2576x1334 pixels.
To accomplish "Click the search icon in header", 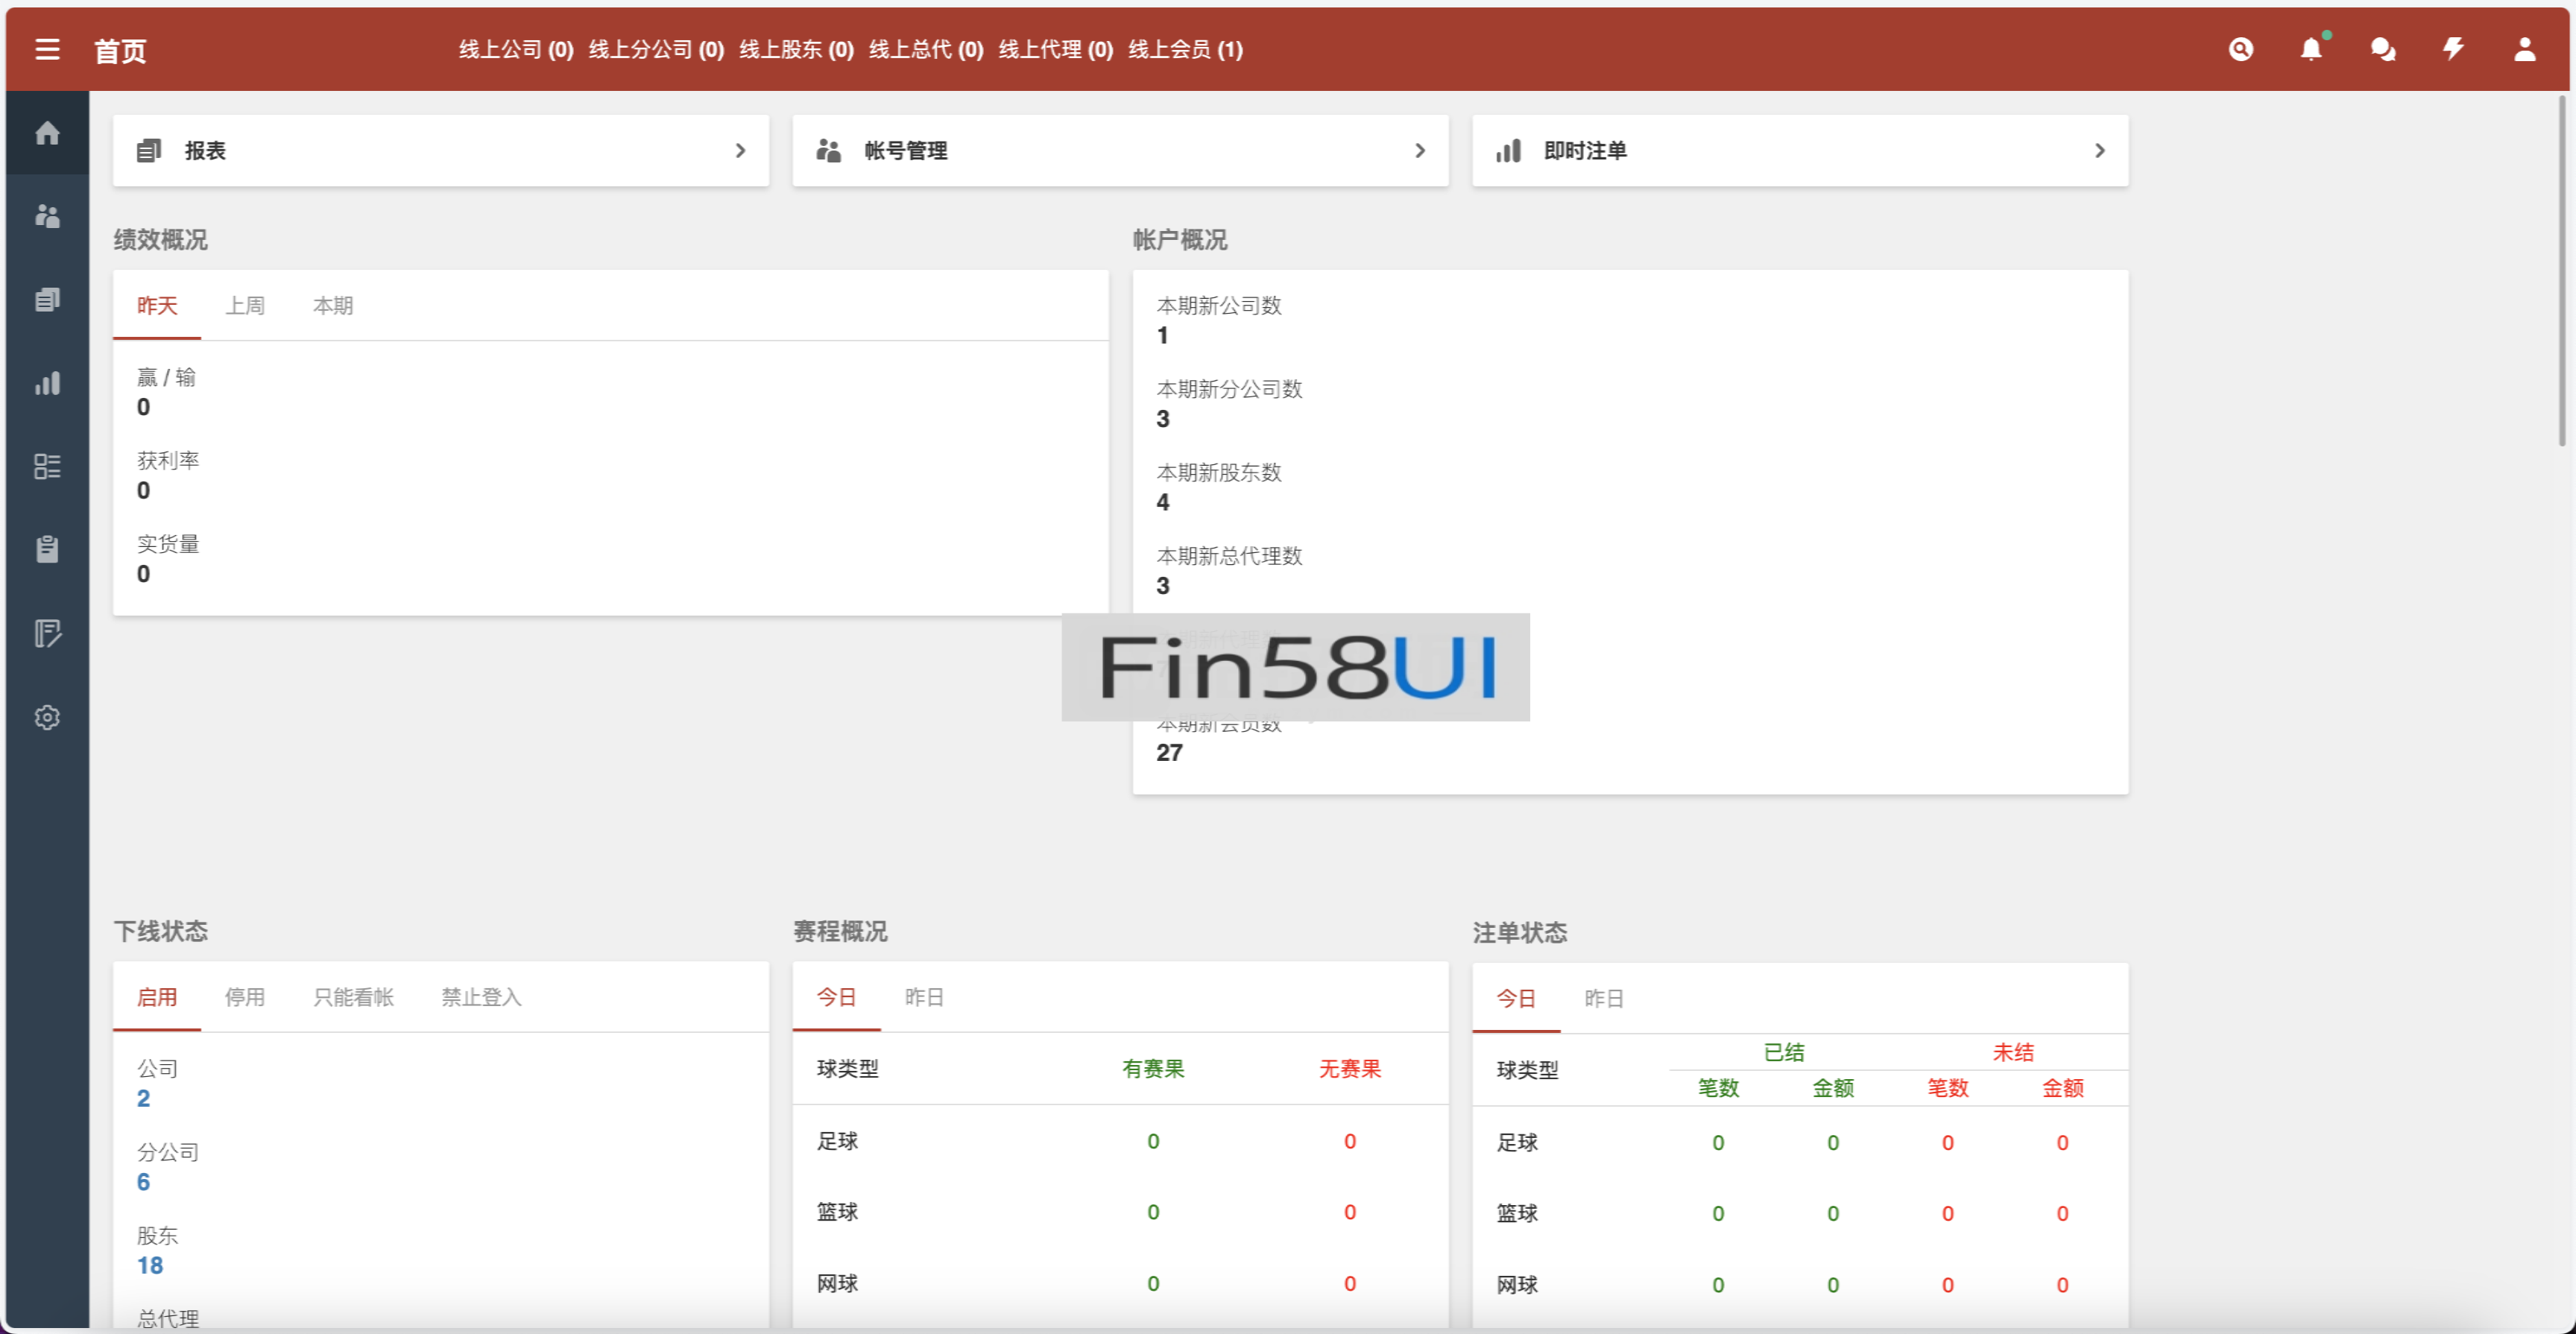I will pos(2241,49).
